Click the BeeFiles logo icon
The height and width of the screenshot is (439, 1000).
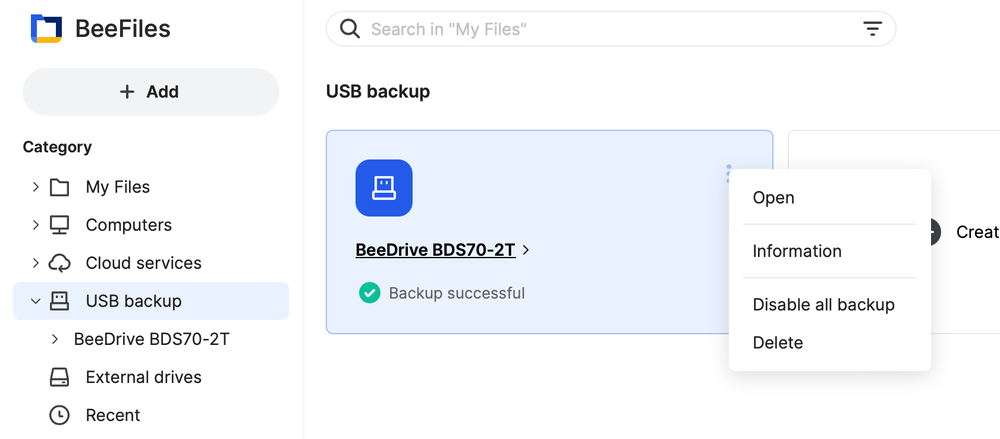46,29
